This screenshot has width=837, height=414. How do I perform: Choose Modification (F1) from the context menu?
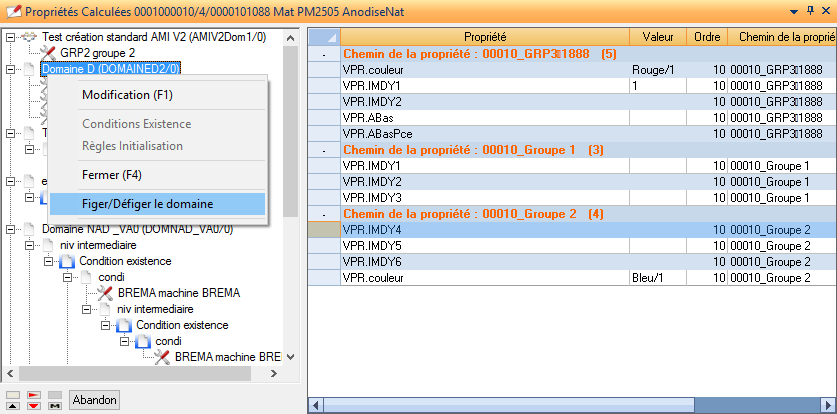click(x=127, y=95)
